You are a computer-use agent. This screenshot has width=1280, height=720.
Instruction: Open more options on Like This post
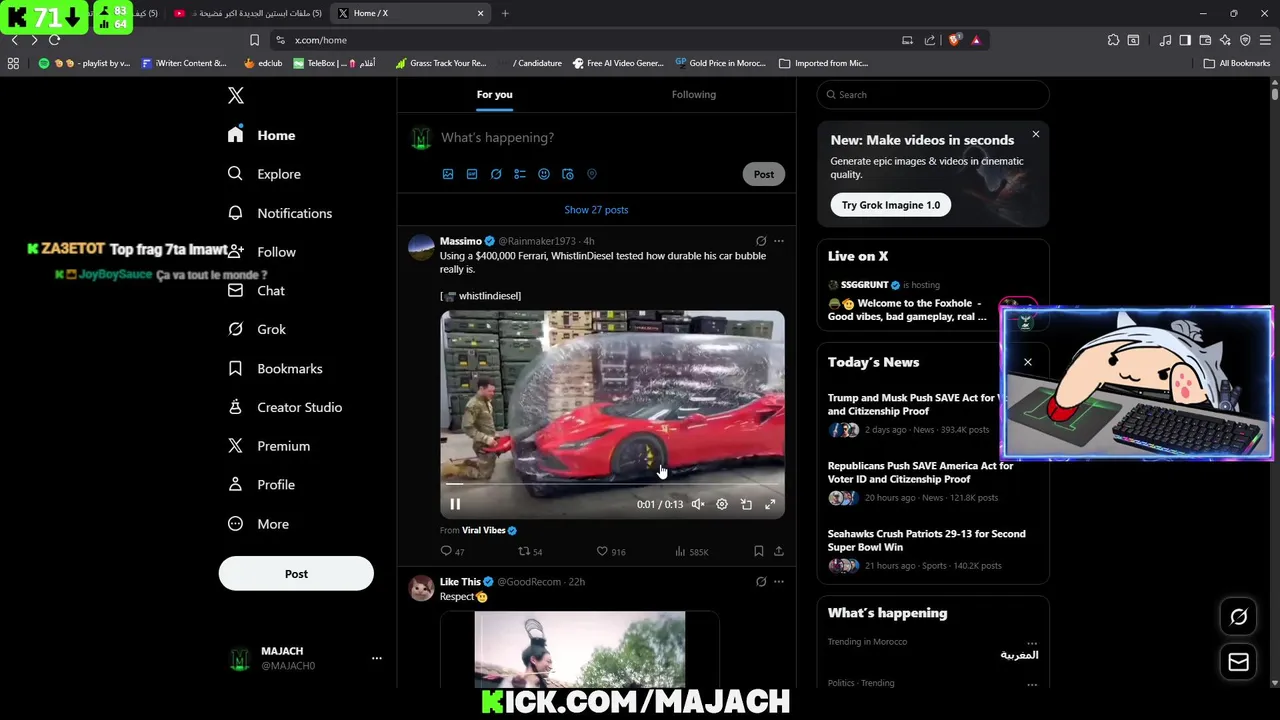(x=779, y=581)
